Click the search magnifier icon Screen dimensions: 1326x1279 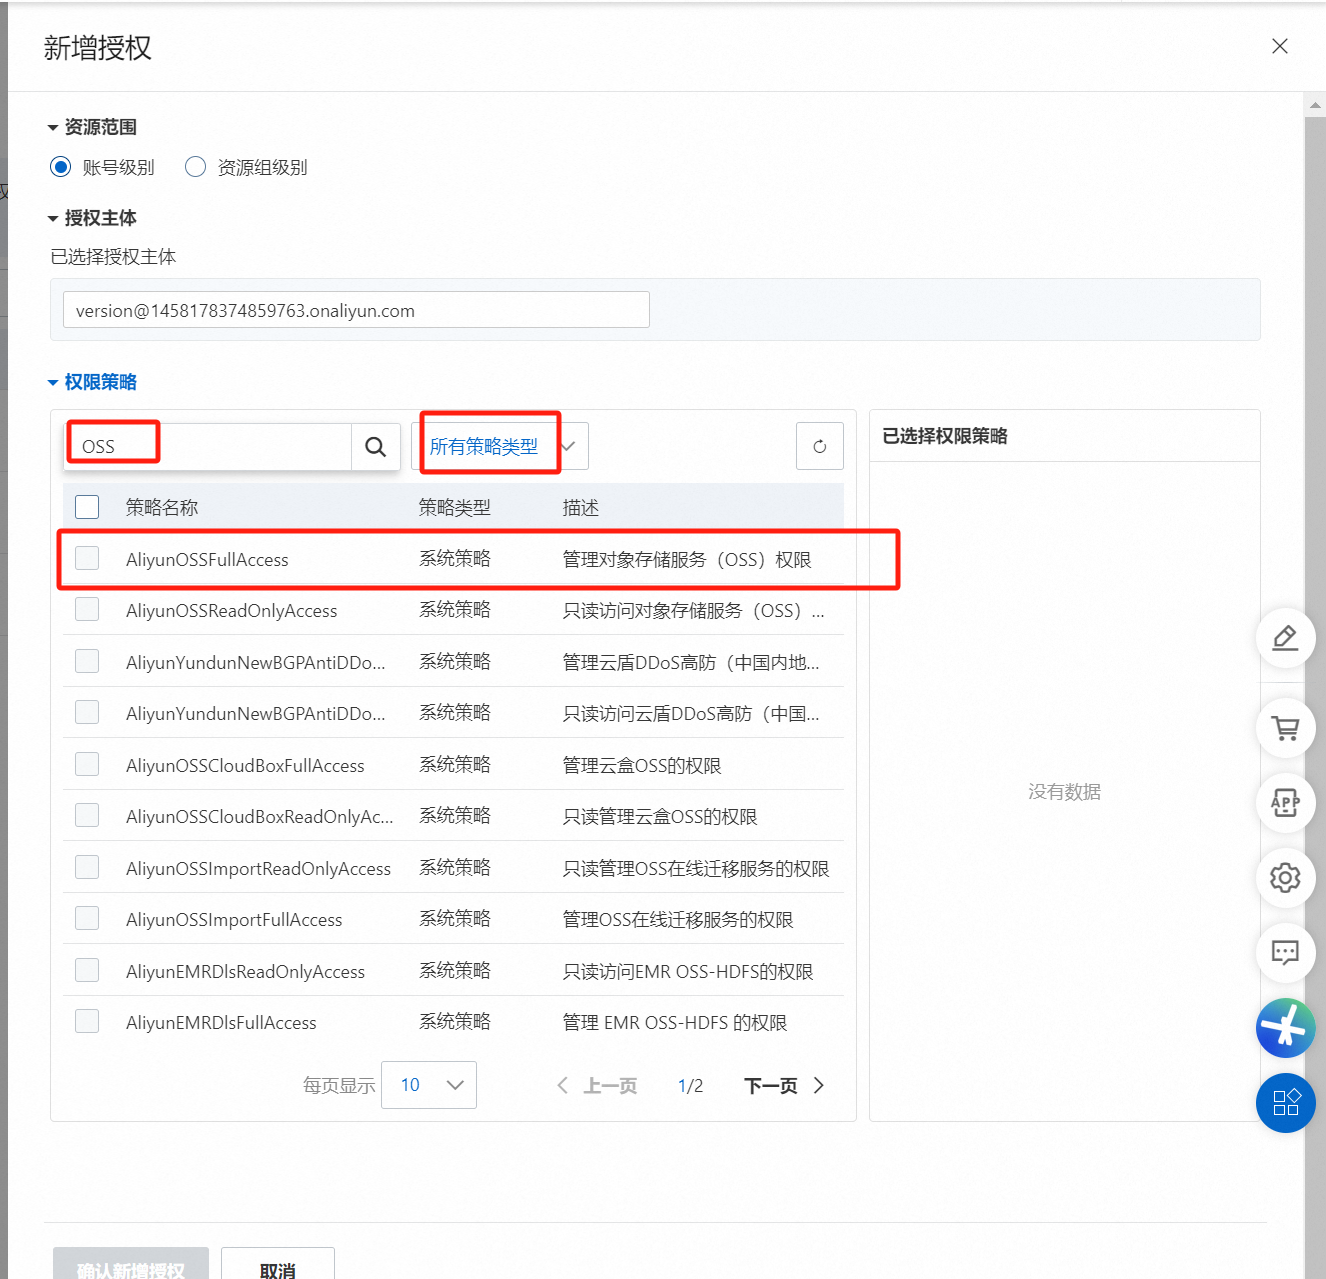pyautogui.click(x=375, y=446)
